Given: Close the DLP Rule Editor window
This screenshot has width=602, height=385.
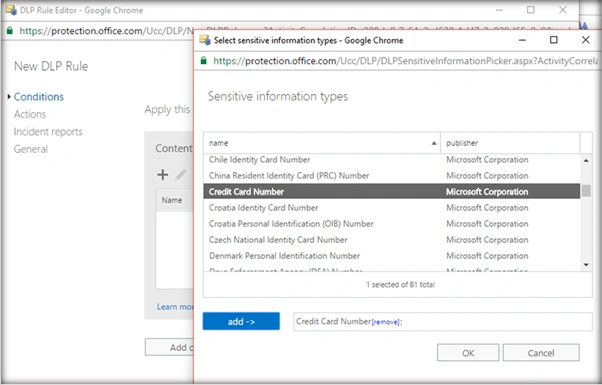Looking at the screenshot, I should point(562,10).
